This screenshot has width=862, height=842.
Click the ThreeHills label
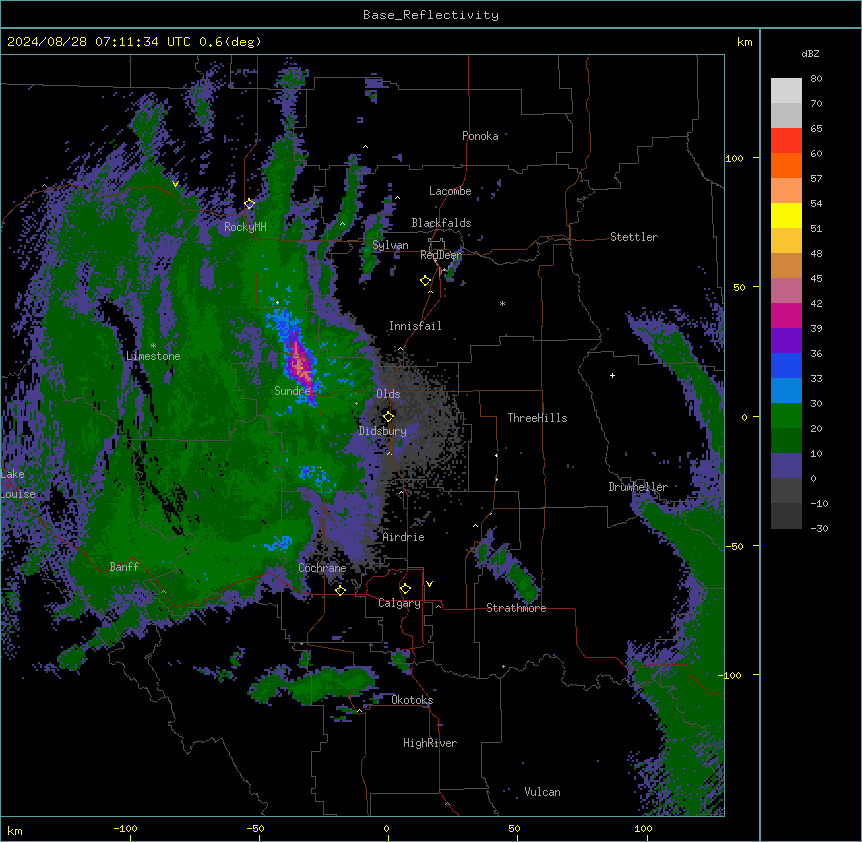tap(537, 418)
